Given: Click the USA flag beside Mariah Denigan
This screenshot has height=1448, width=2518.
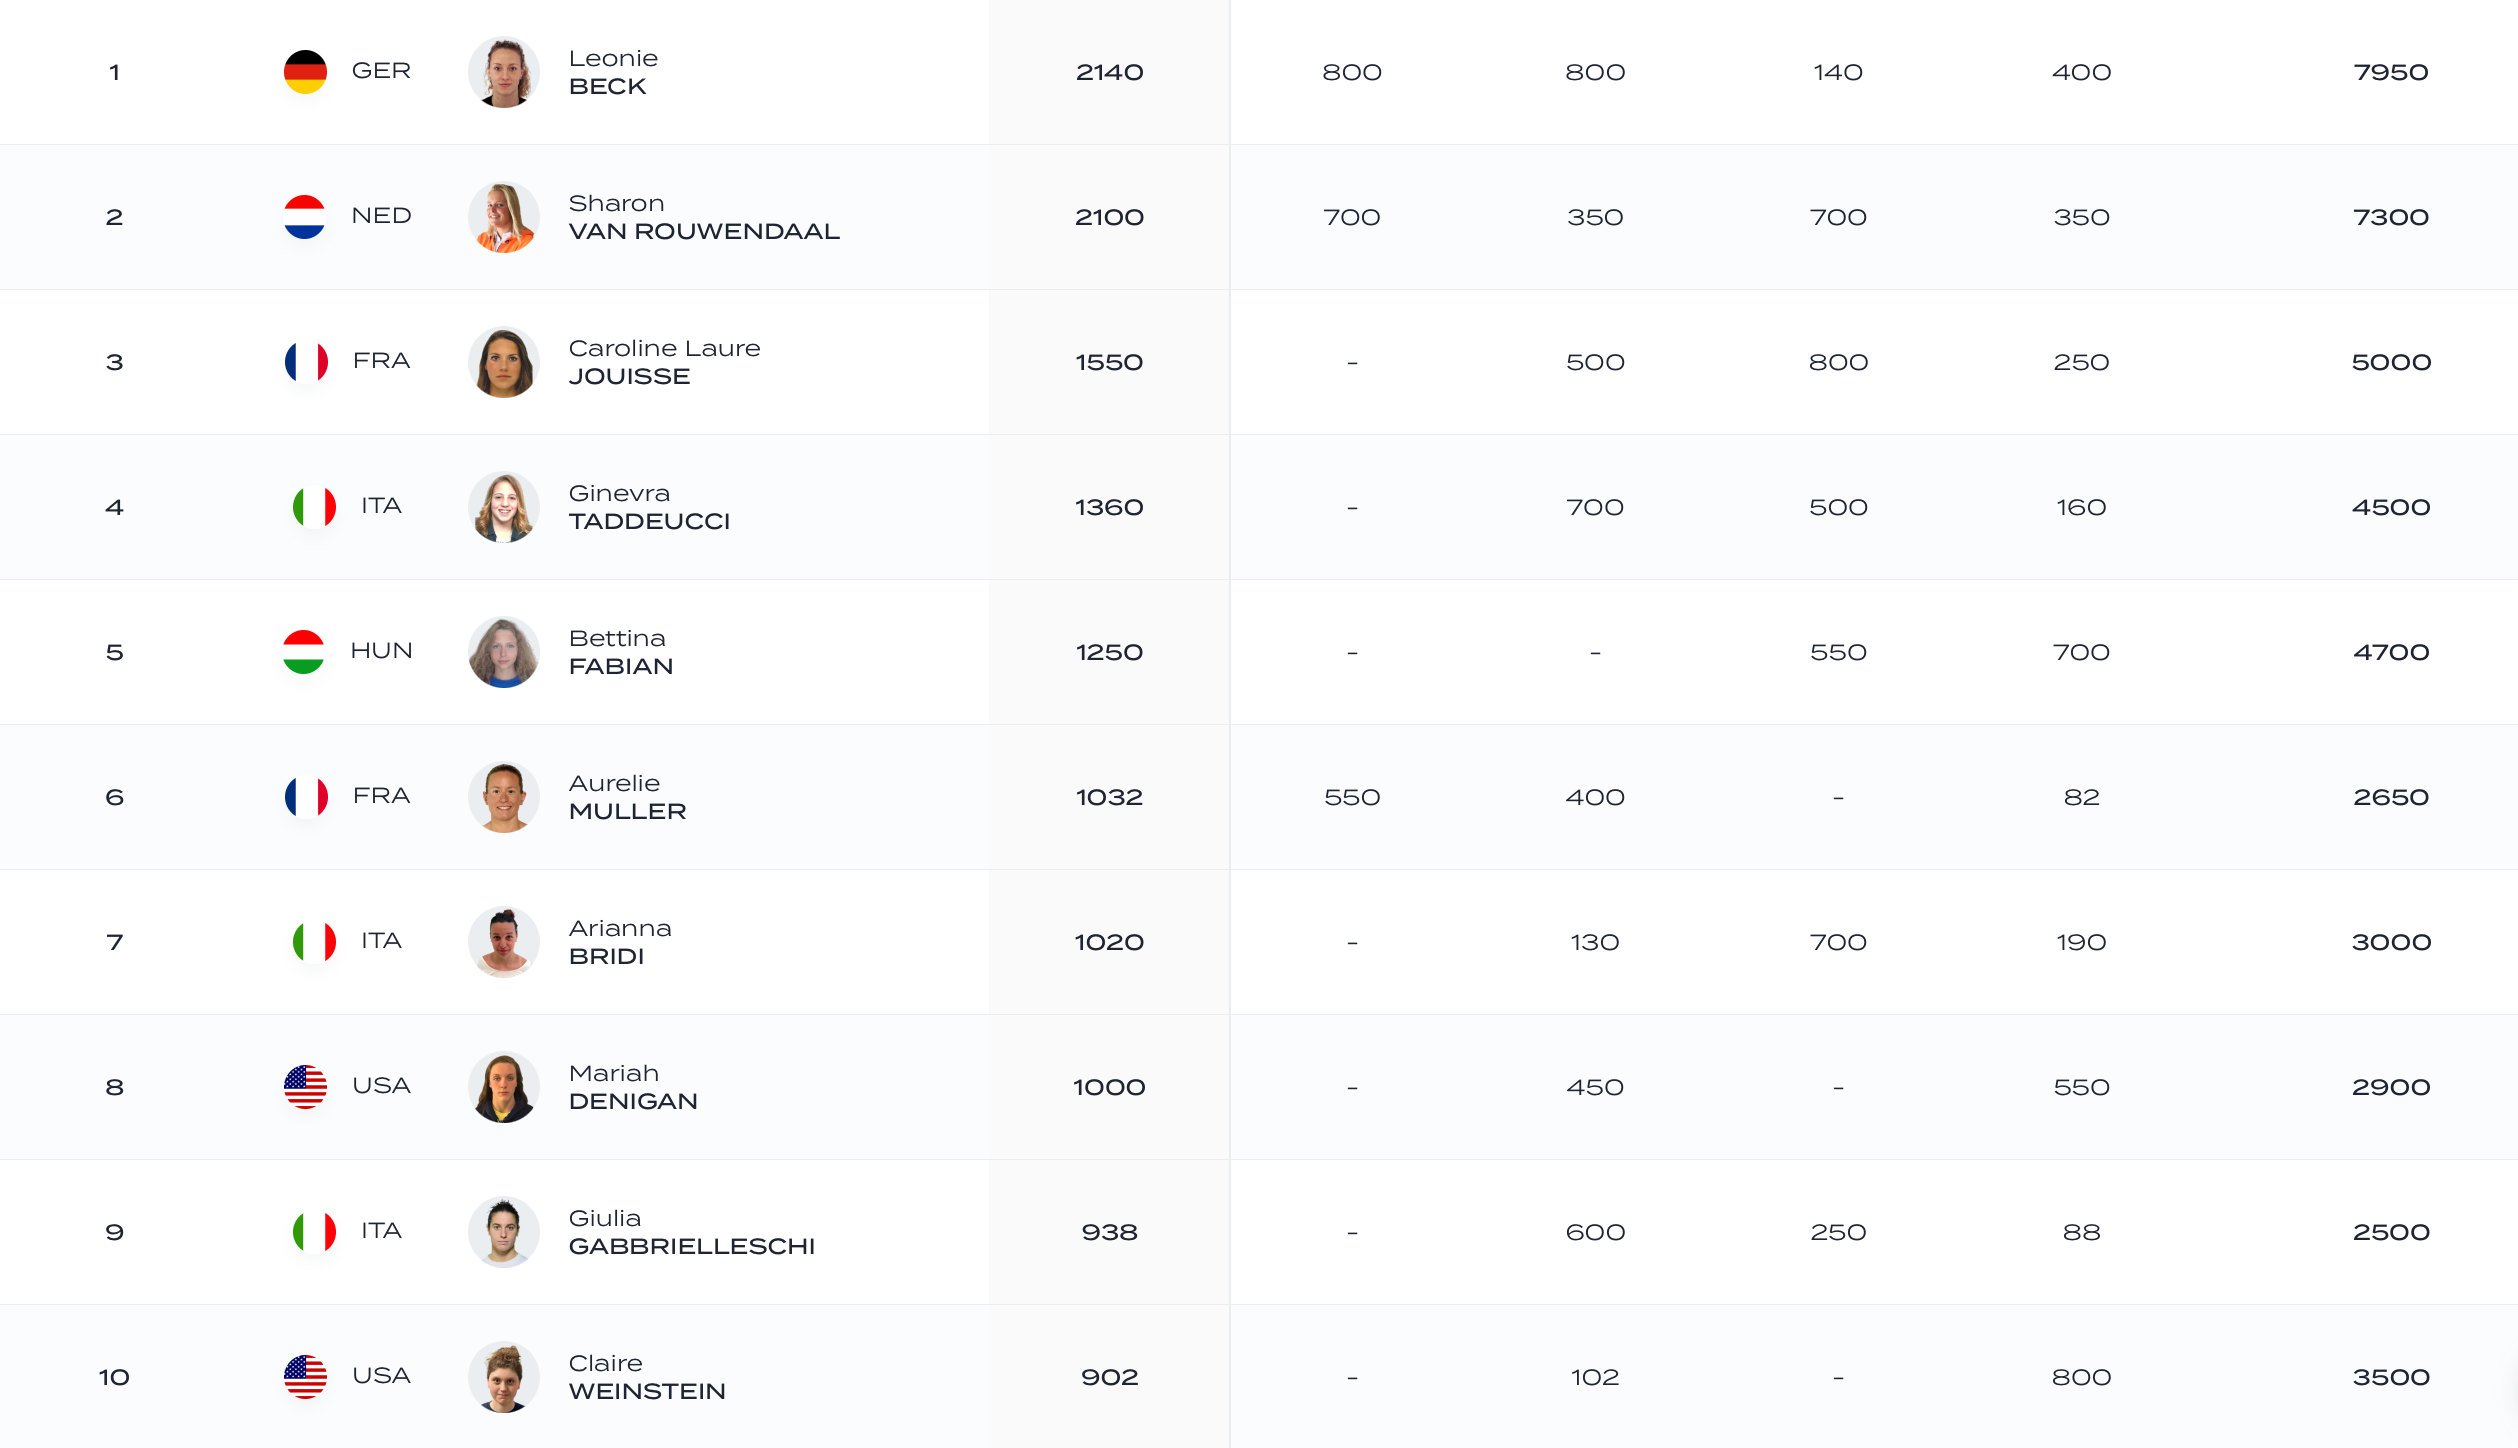Looking at the screenshot, I should point(305,1087).
